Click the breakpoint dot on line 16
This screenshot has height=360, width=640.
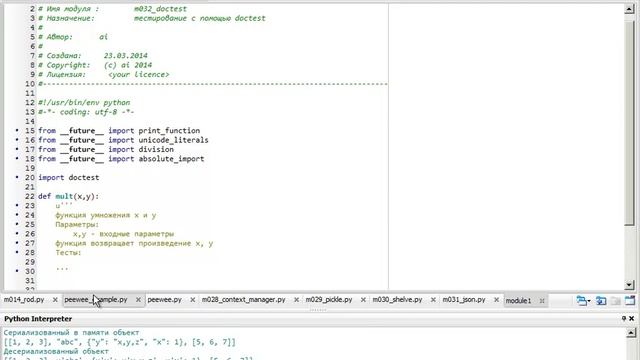point(17,140)
